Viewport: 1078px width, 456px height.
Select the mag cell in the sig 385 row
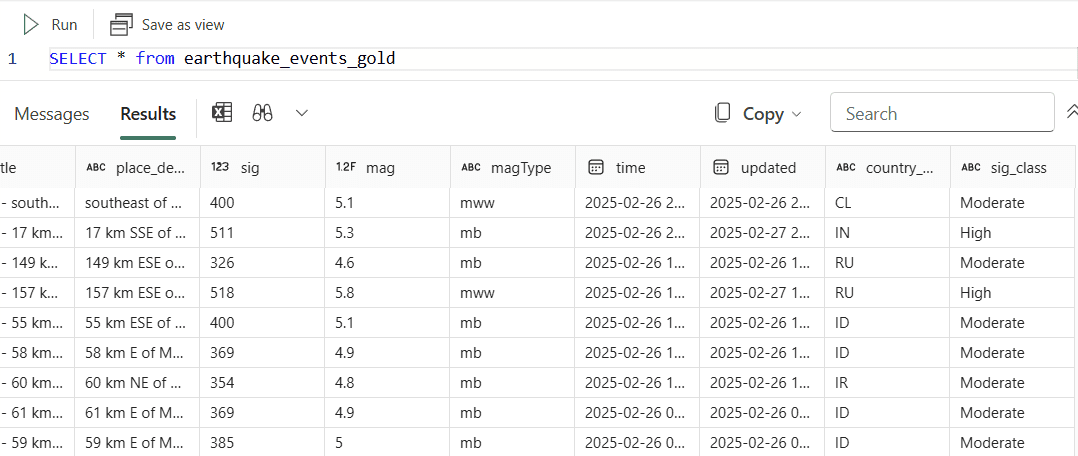pyautogui.click(x=388, y=443)
